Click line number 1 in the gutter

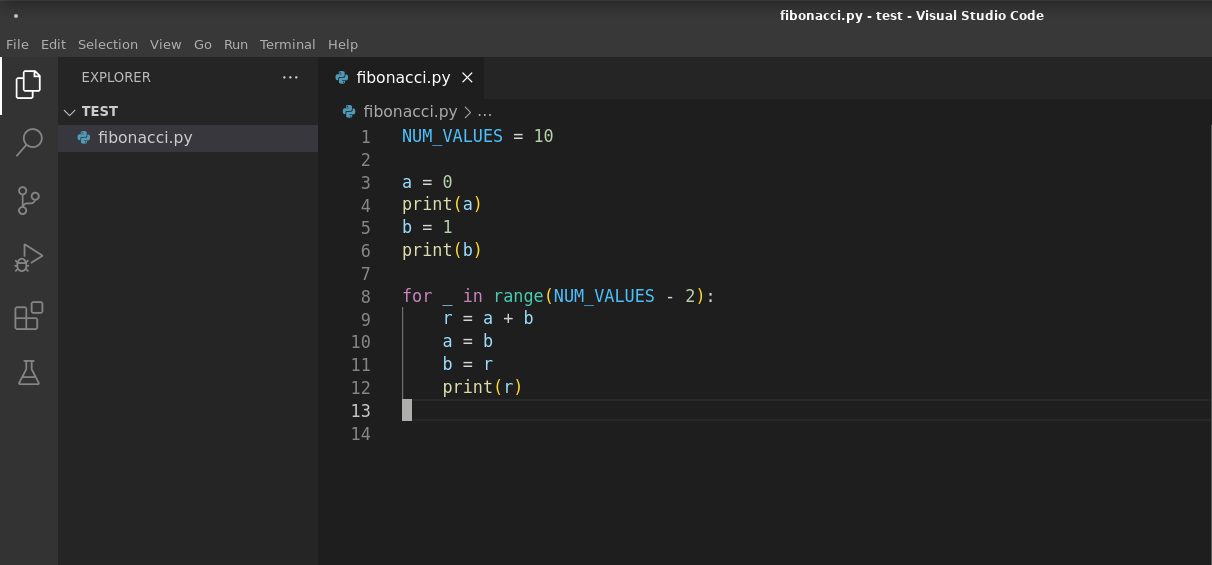tap(366, 137)
